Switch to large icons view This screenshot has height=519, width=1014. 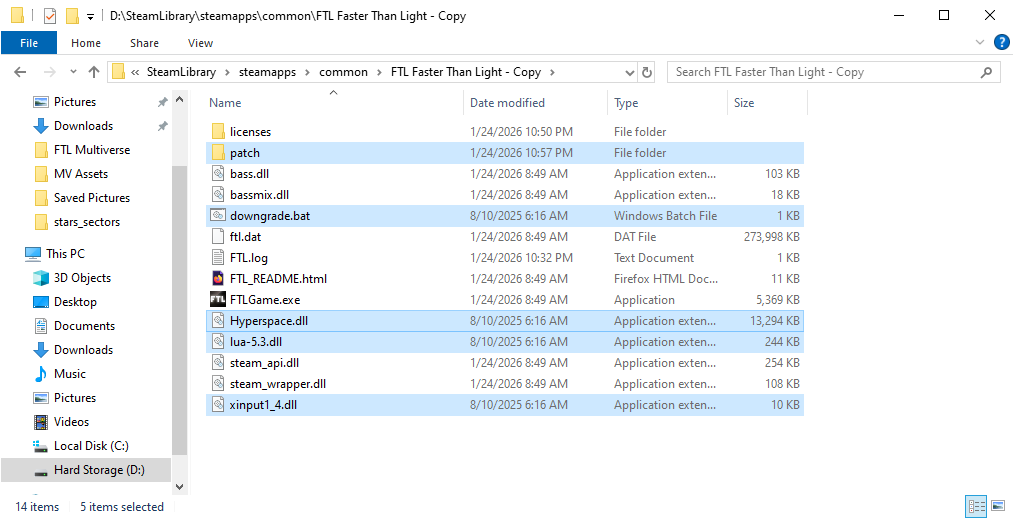tap(997, 507)
